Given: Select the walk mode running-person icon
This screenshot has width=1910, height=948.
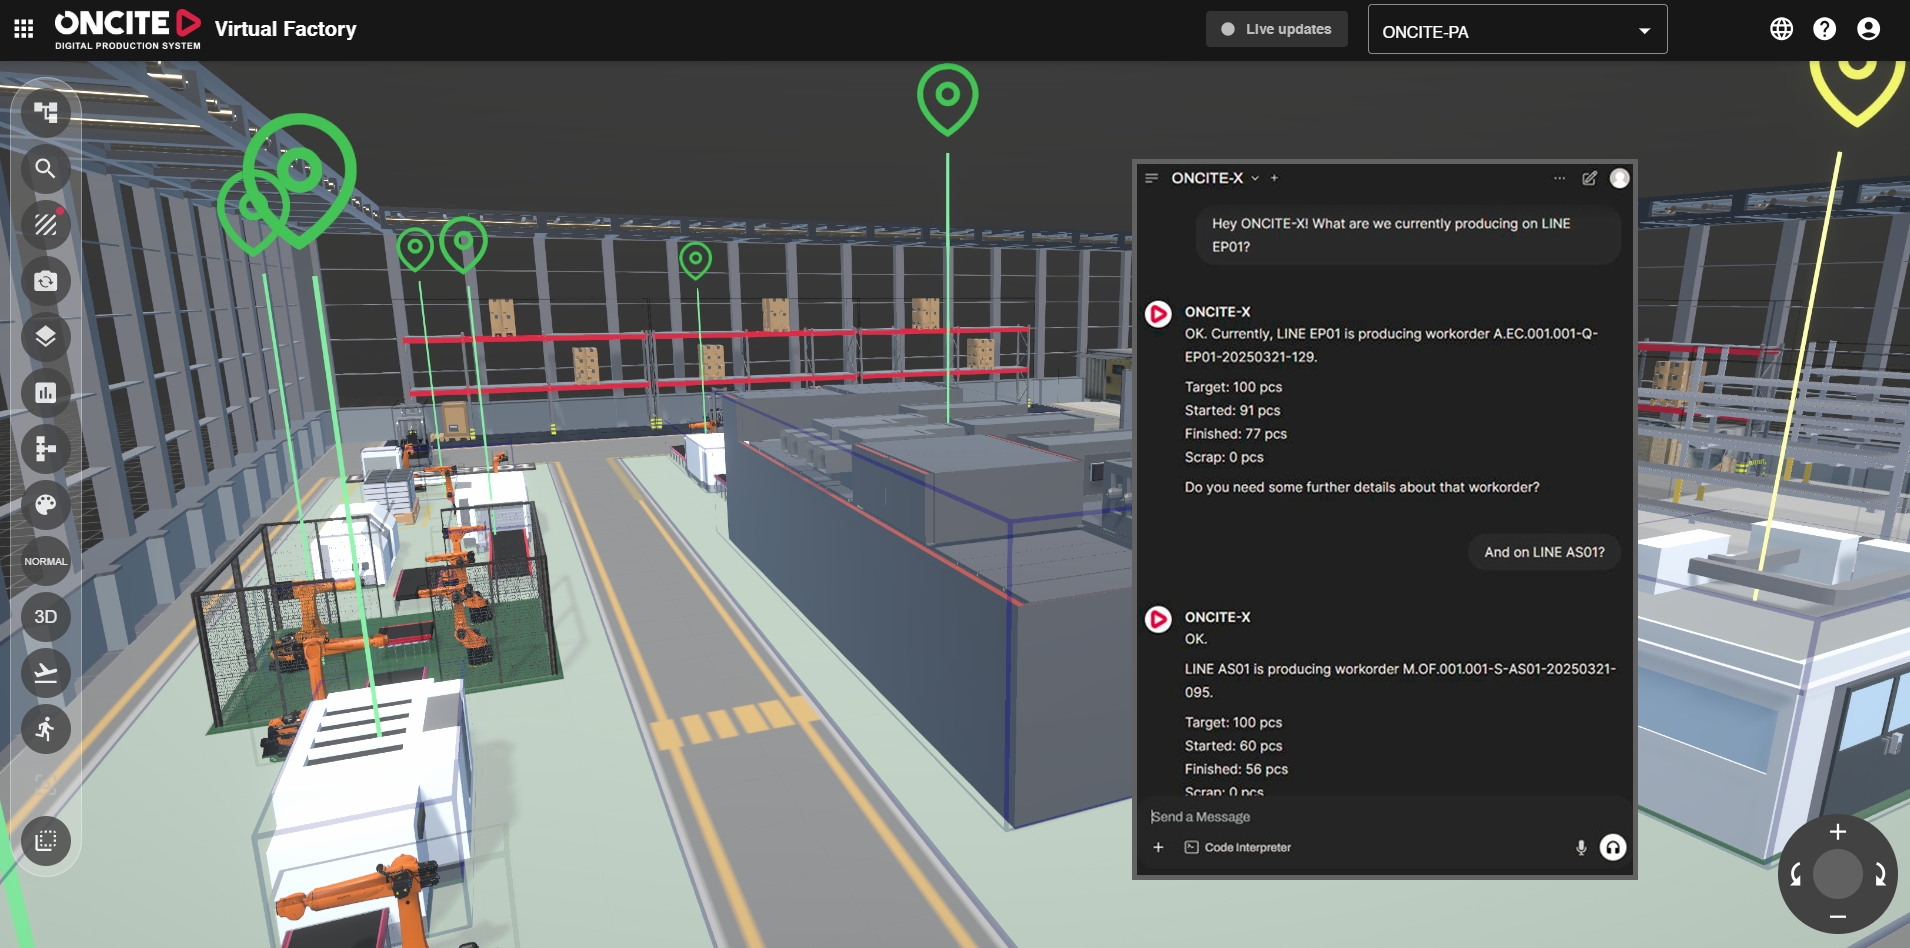Looking at the screenshot, I should [x=46, y=729].
